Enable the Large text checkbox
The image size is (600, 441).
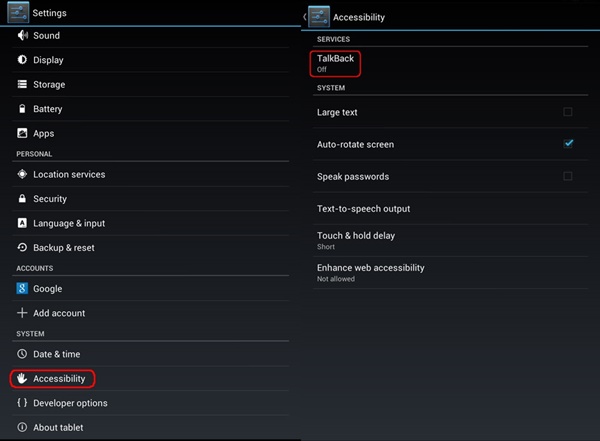(x=568, y=112)
